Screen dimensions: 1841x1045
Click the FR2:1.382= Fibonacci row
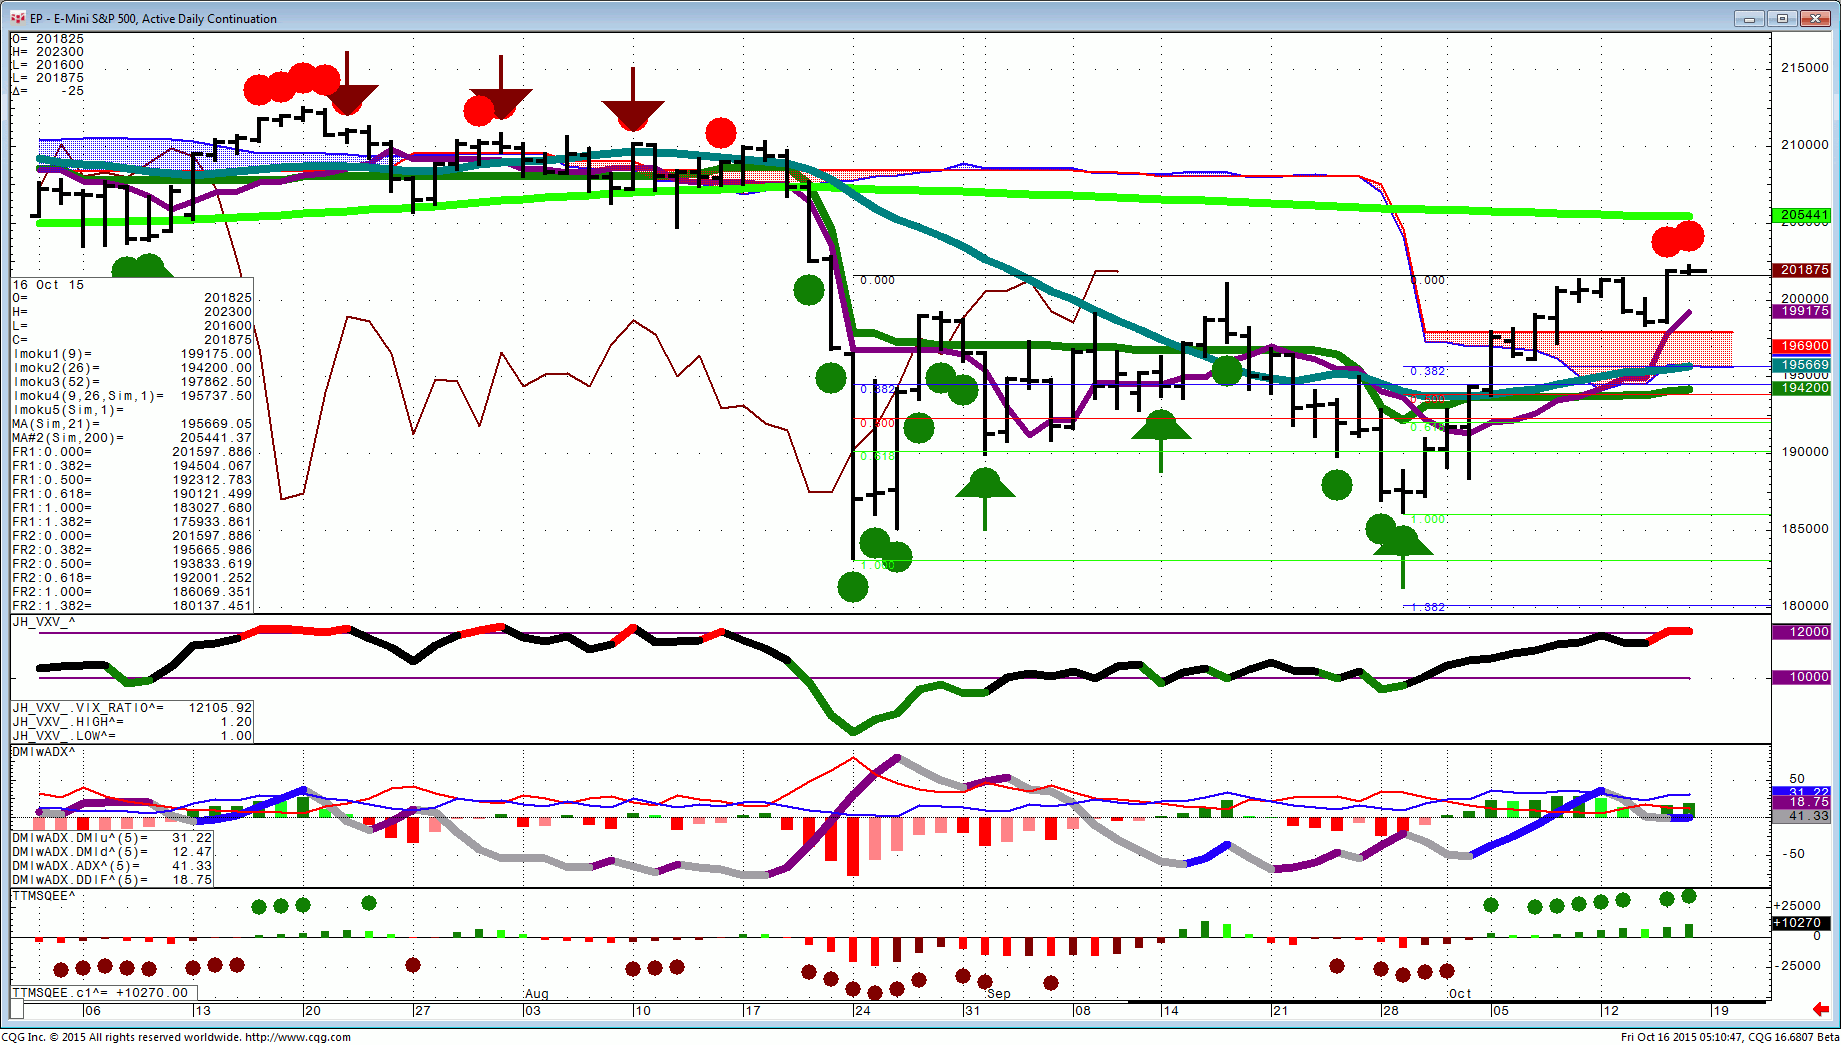point(132,606)
